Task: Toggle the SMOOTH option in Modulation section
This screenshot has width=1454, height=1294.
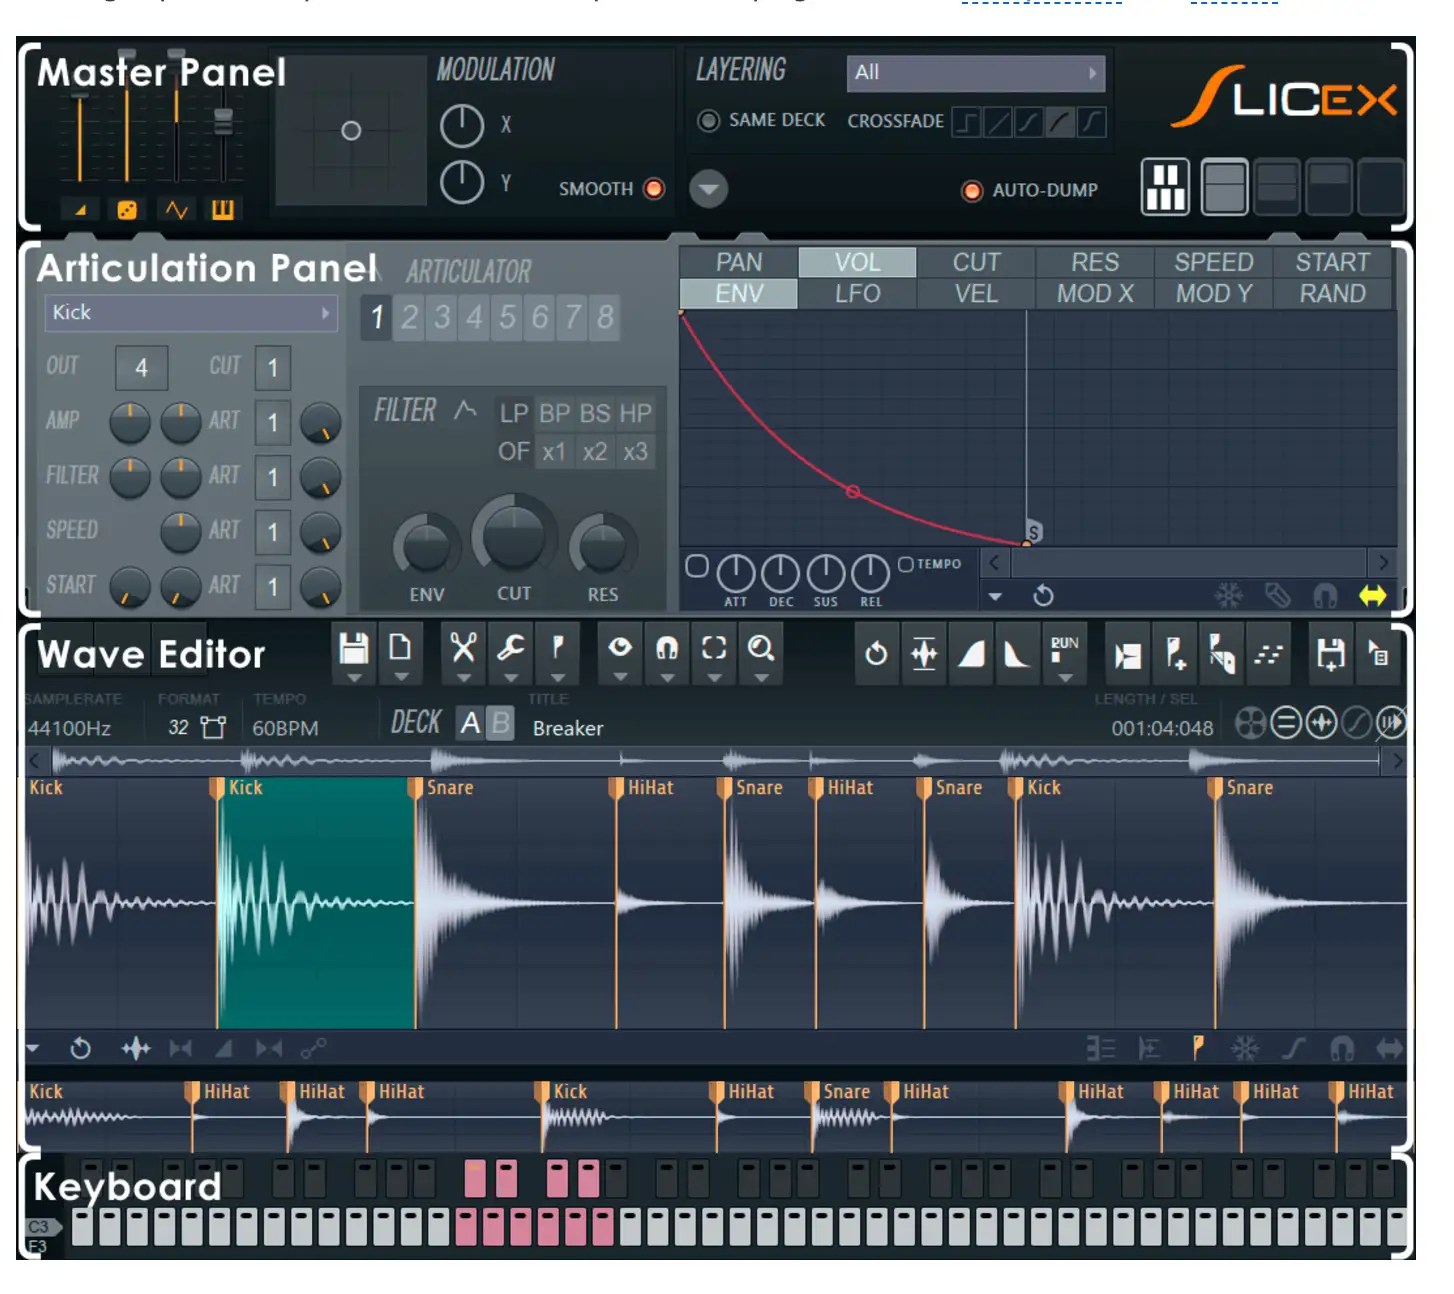Action: tap(653, 189)
